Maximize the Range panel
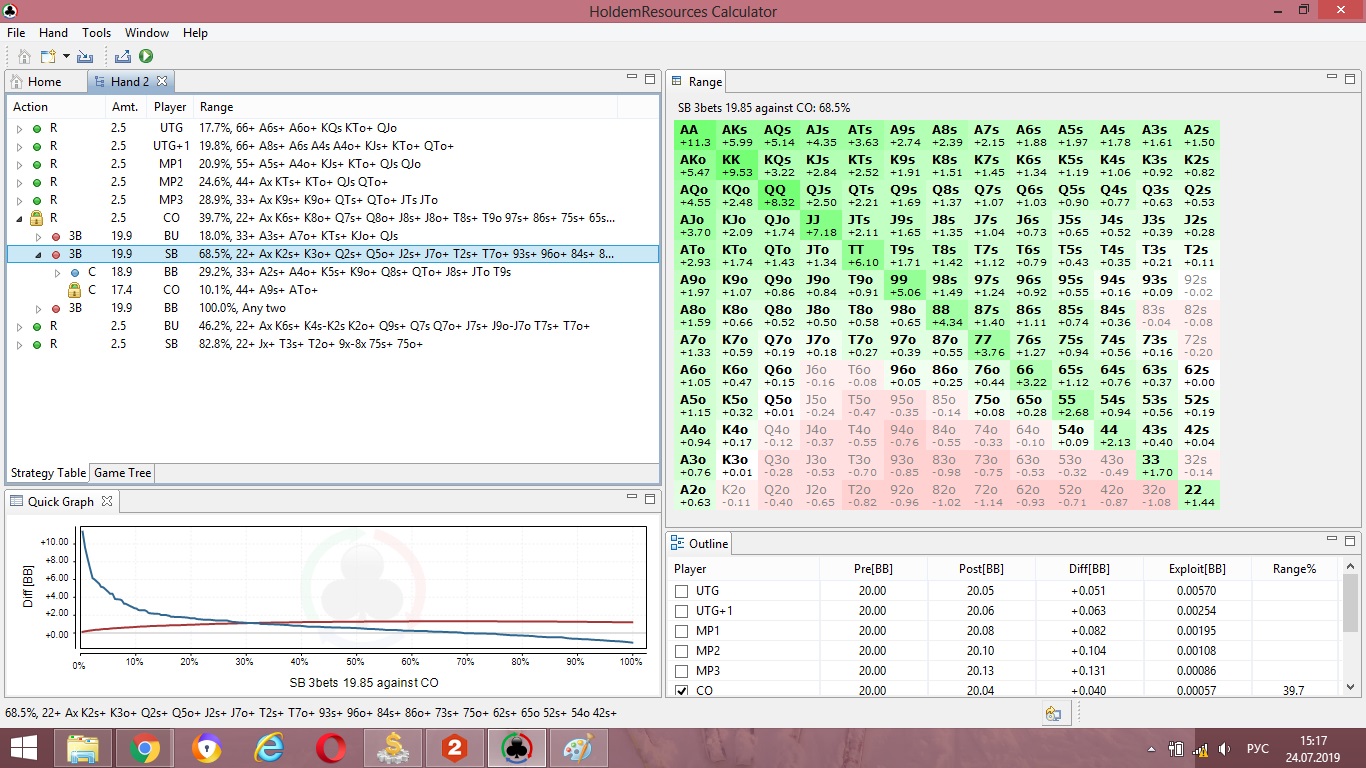 click(1350, 78)
